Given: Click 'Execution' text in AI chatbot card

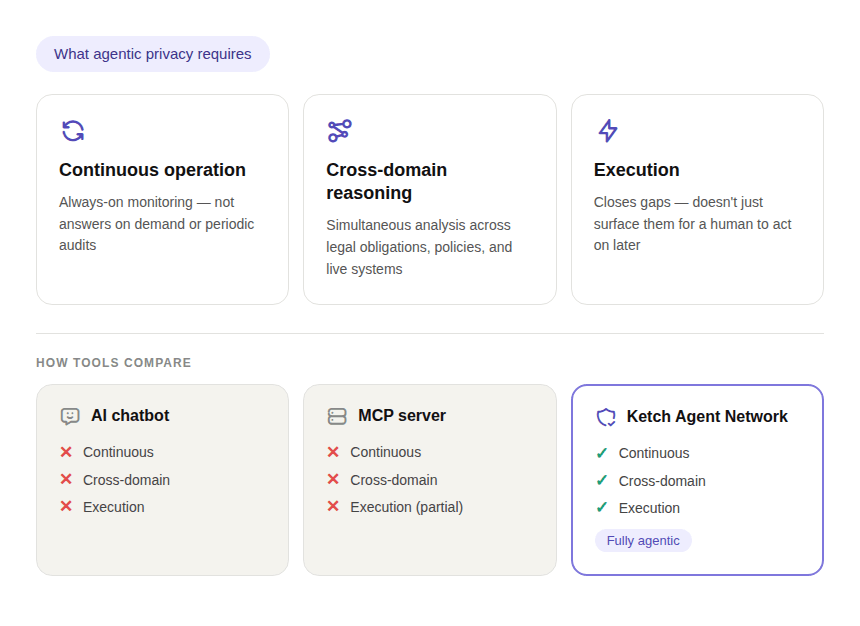Looking at the screenshot, I should click(114, 507).
